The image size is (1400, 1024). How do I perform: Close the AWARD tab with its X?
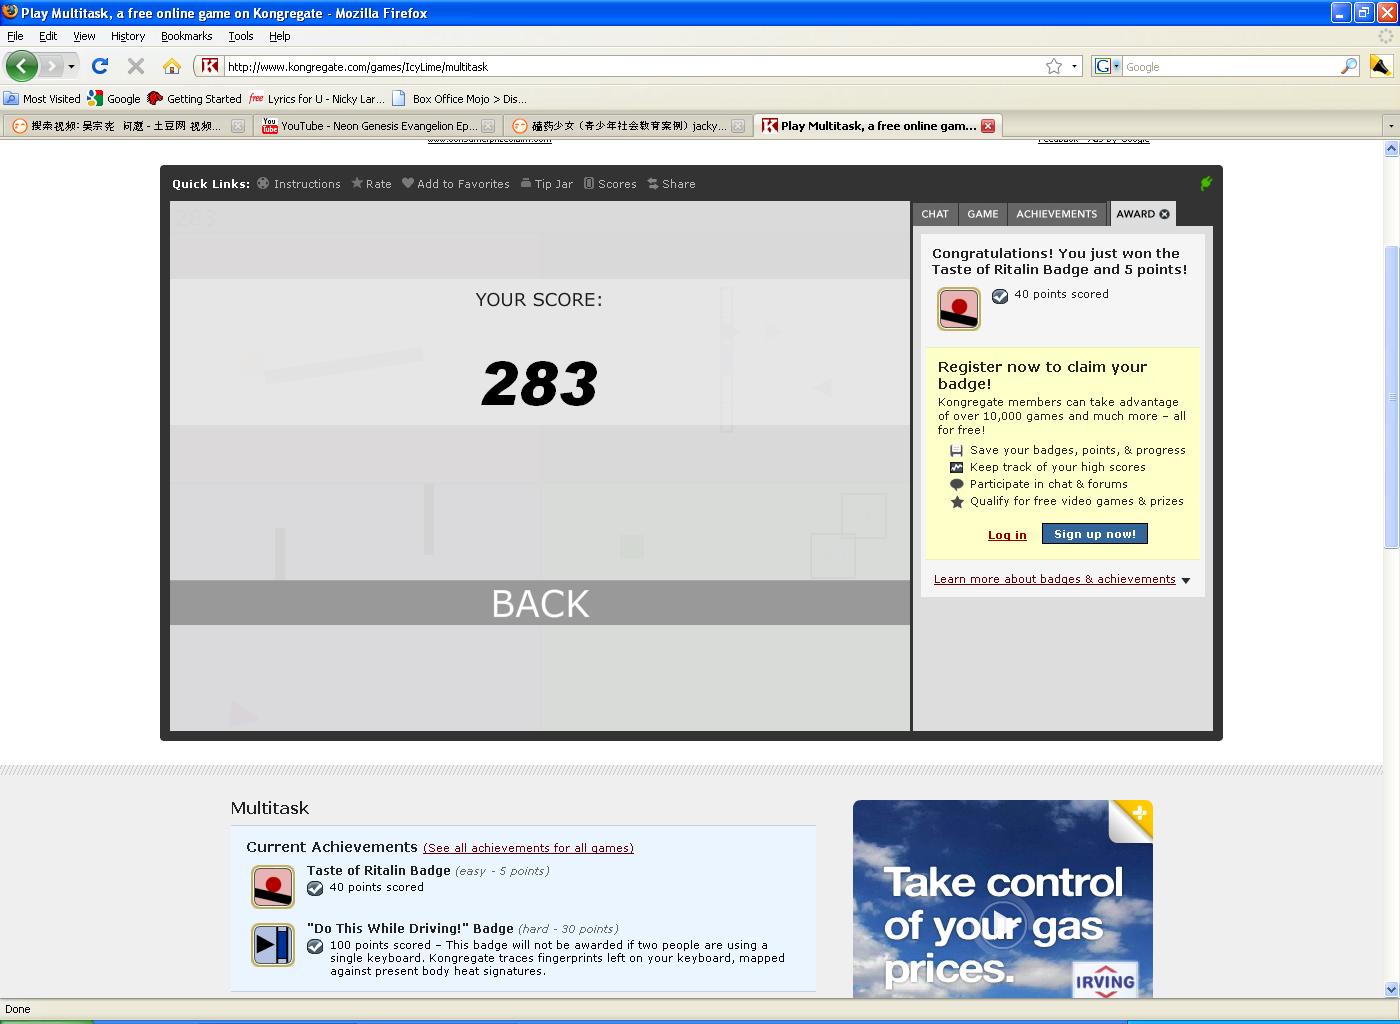[x=1164, y=214]
